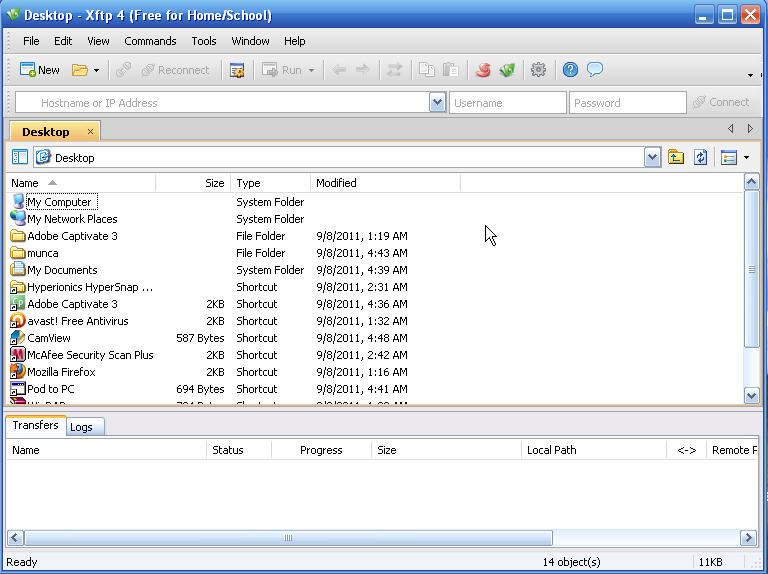Open the File menu
The width and height of the screenshot is (768, 574).
tap(31, 41)
